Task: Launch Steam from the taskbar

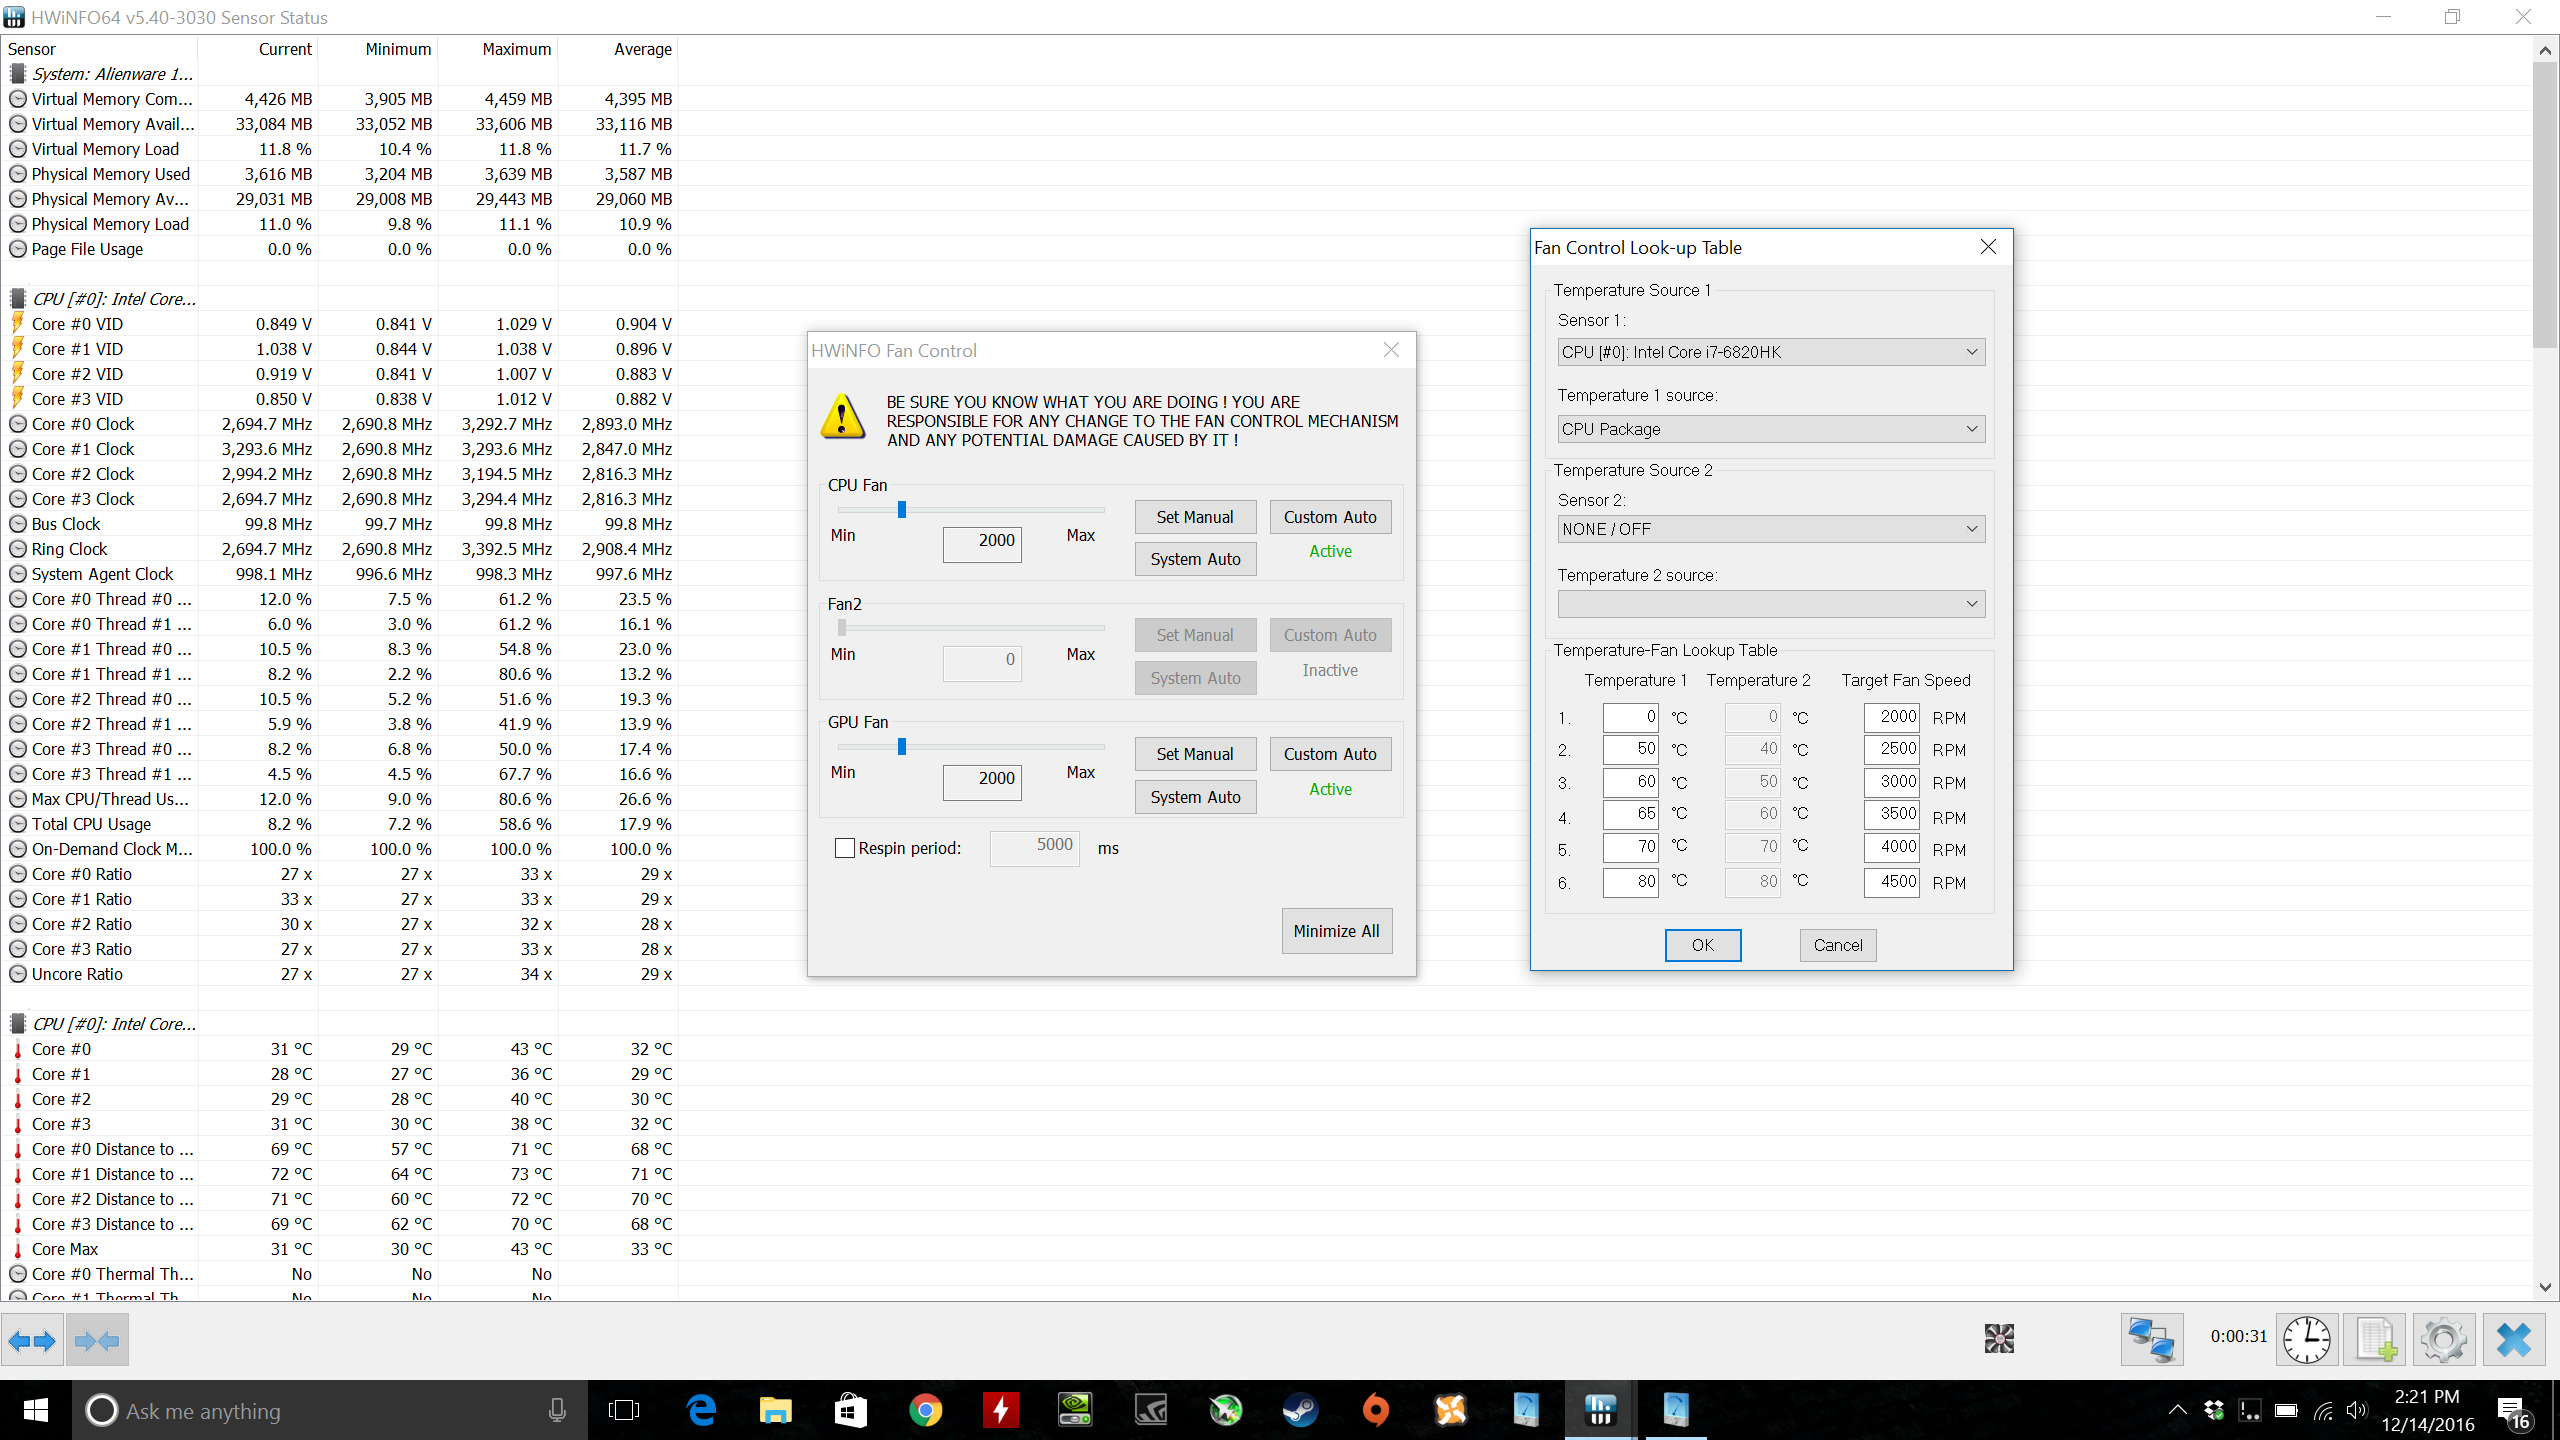Action: pos(1300,1410)
